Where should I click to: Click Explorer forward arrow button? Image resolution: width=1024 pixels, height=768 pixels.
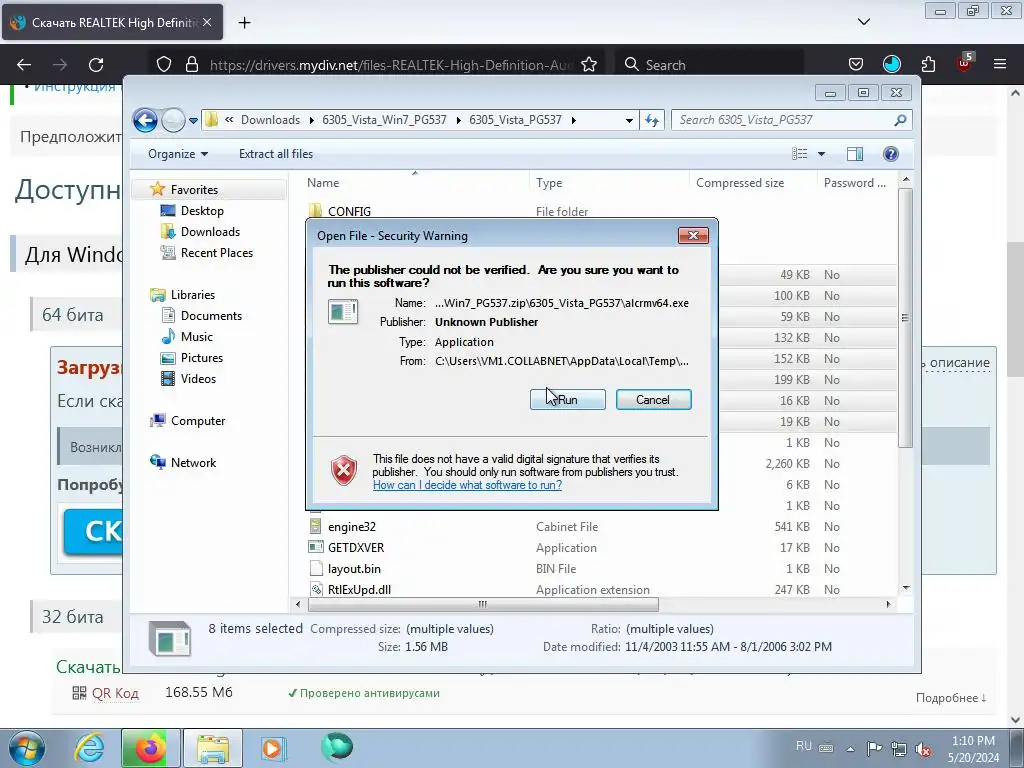[173, 120]
